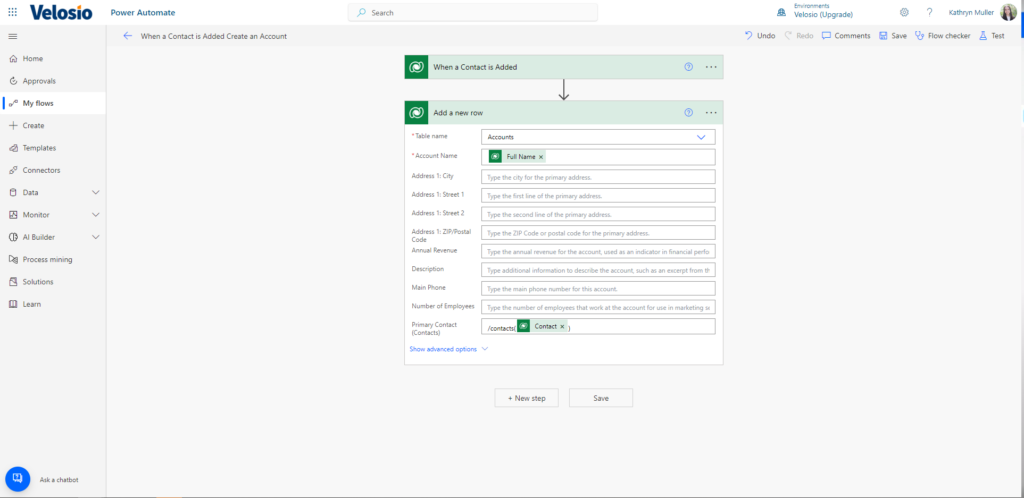This screenshot has height=498, width=1024.
Task: Open Process mining in sidebar
Action: click(53, 259)
